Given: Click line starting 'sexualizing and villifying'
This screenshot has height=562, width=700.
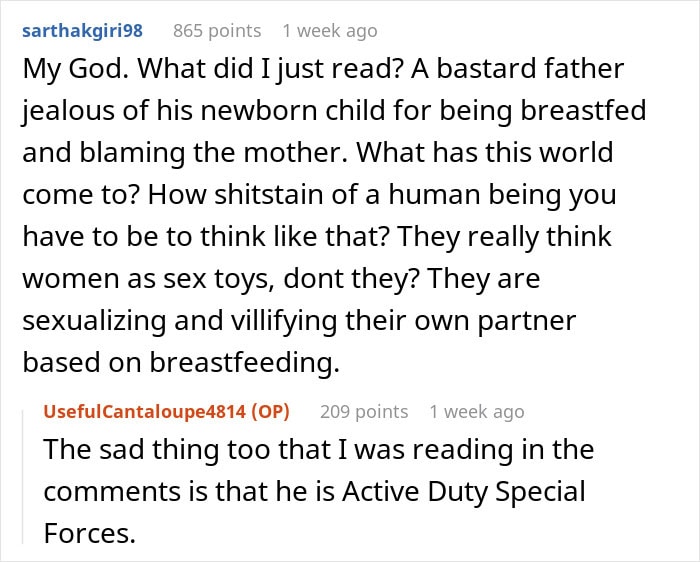Looking at the screenshot, I should point(299,321).
